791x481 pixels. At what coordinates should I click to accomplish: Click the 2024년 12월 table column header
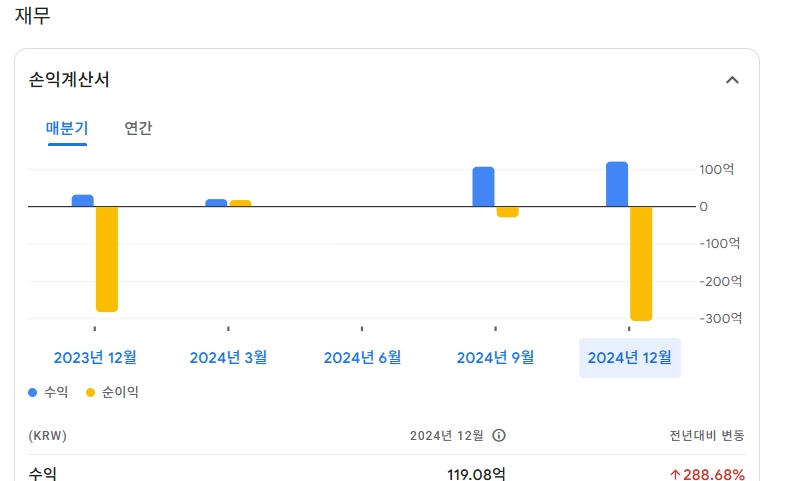(446, 435)
